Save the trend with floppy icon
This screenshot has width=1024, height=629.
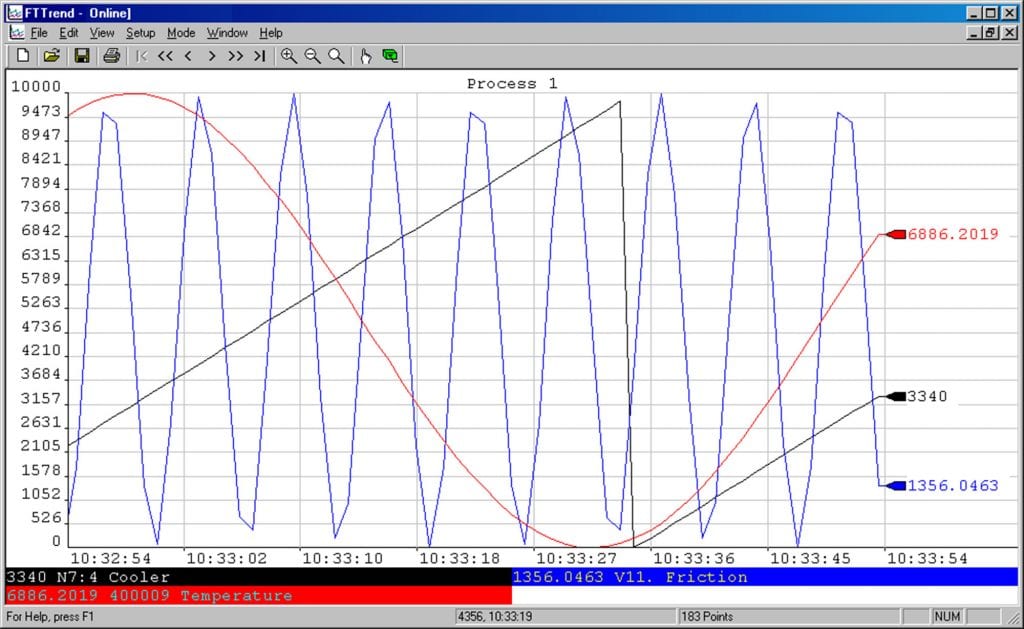tap(82, 56)
